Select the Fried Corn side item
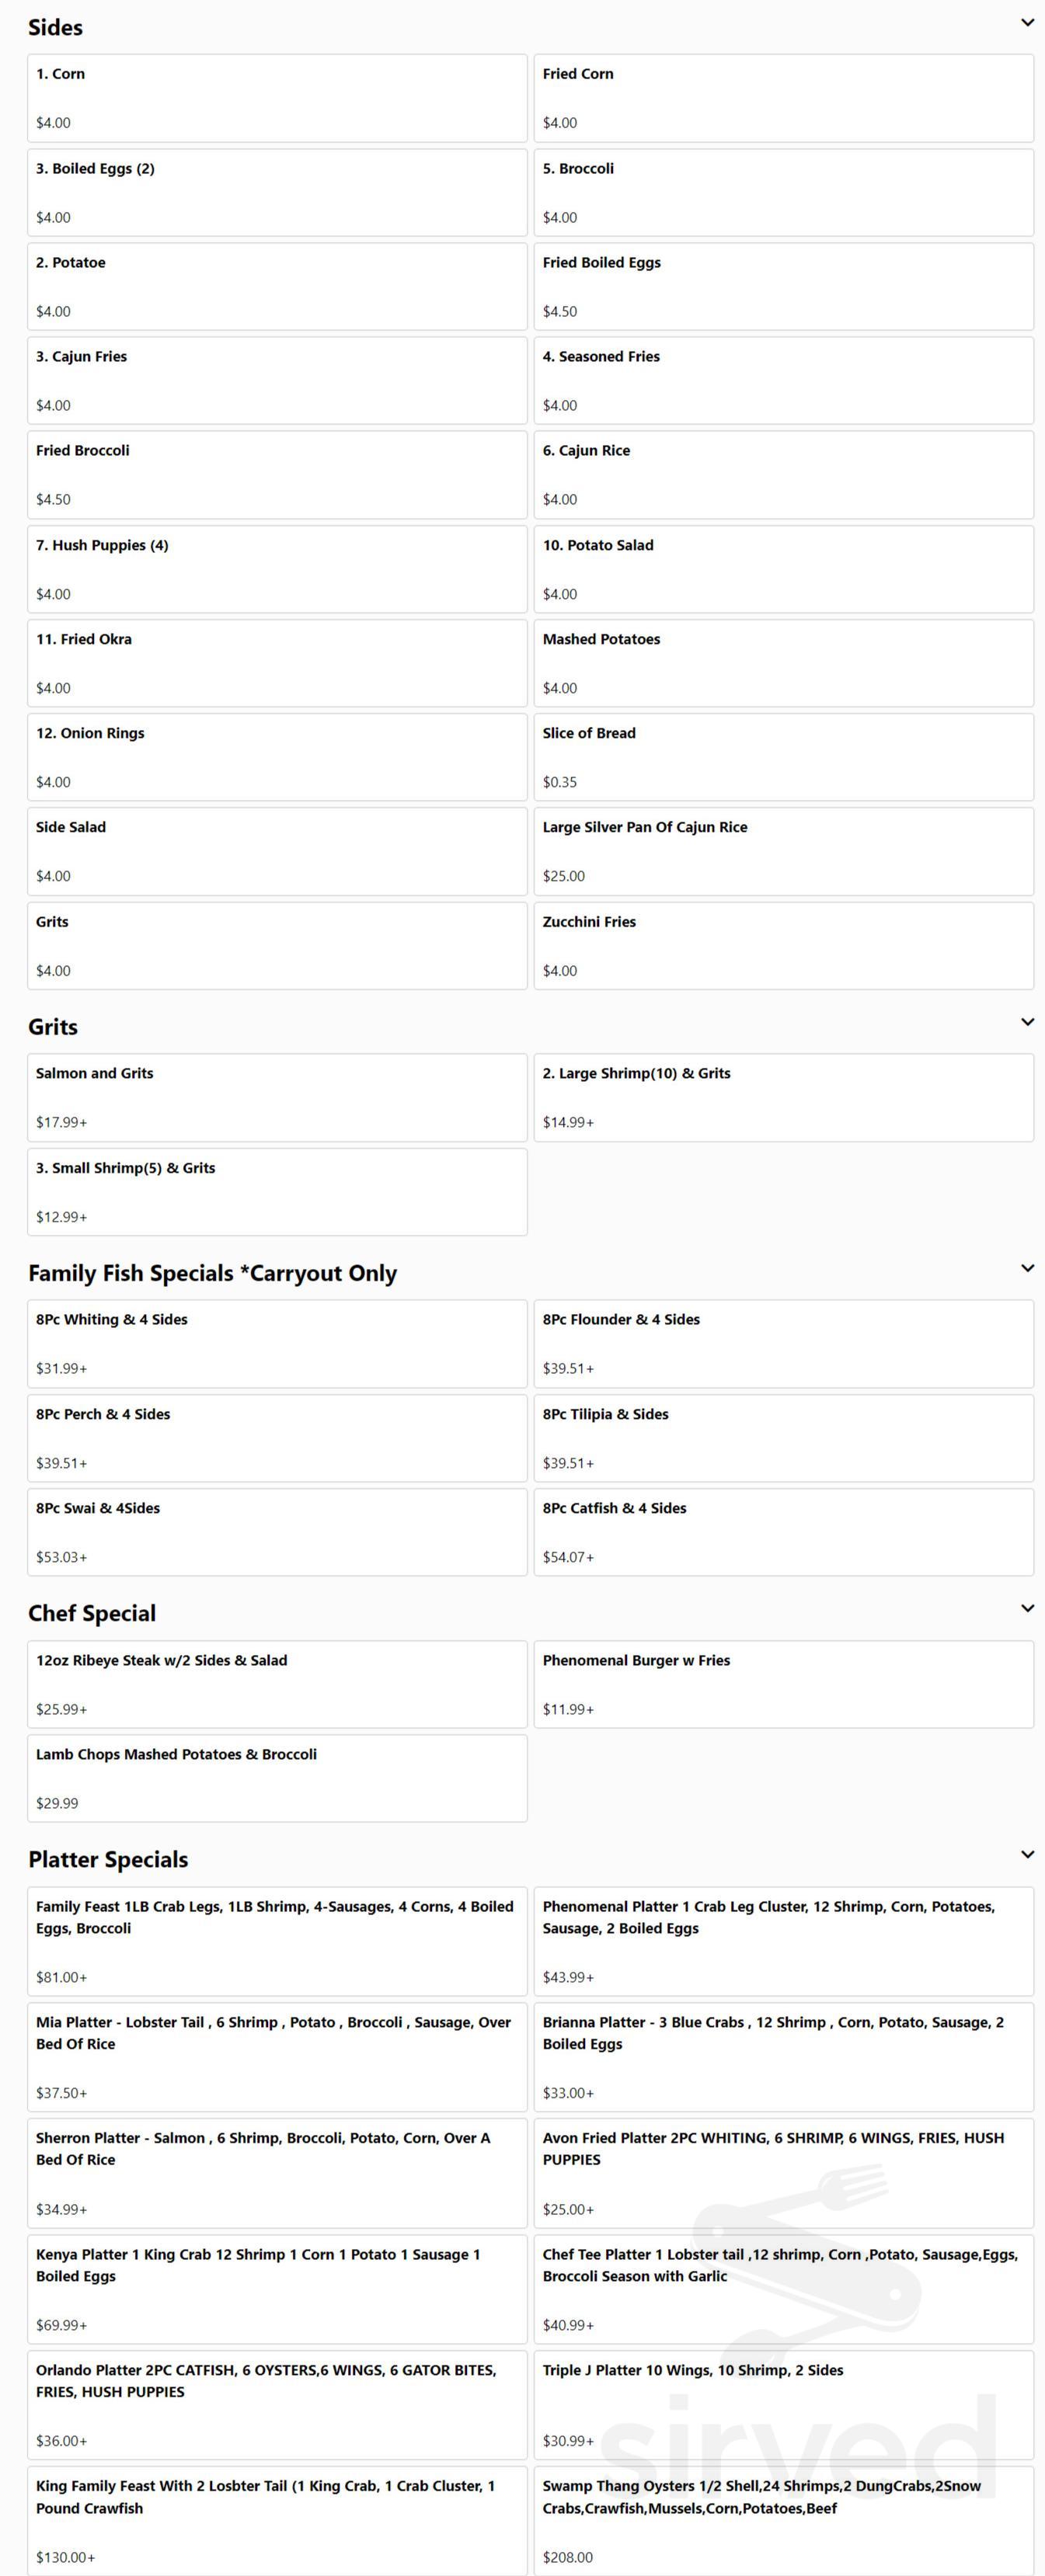 (783, 98)
